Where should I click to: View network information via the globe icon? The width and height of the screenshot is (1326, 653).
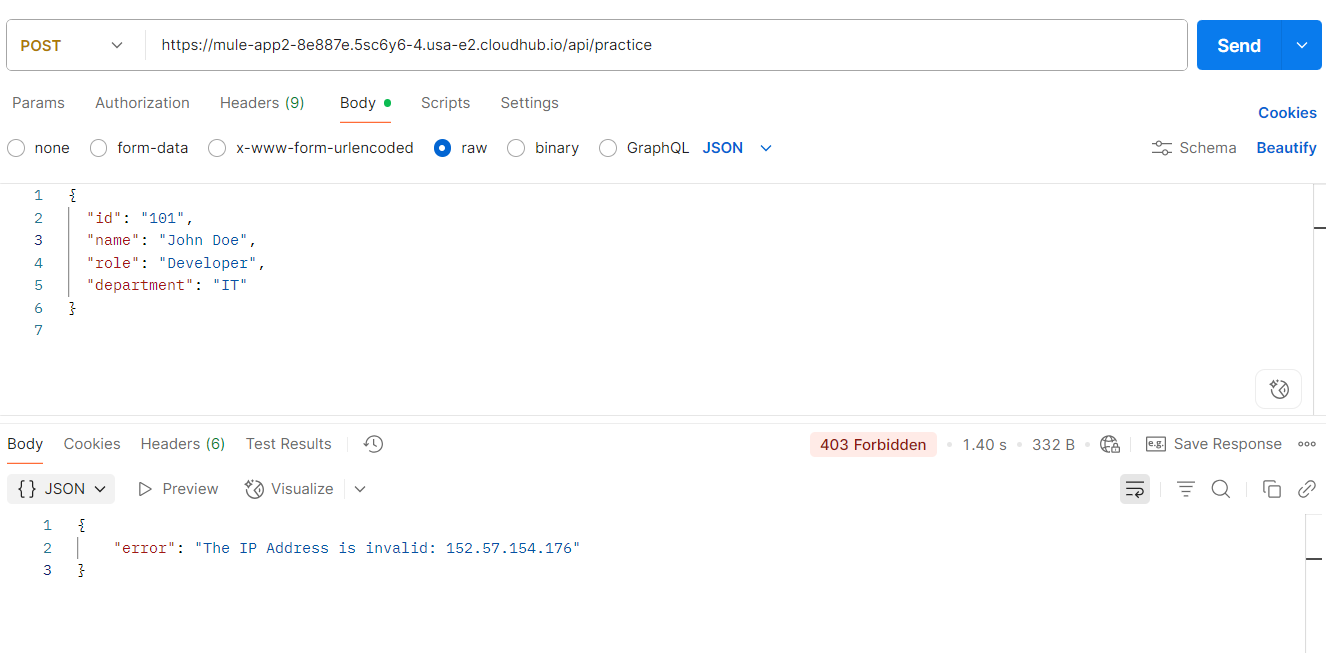coord(1109,444)
